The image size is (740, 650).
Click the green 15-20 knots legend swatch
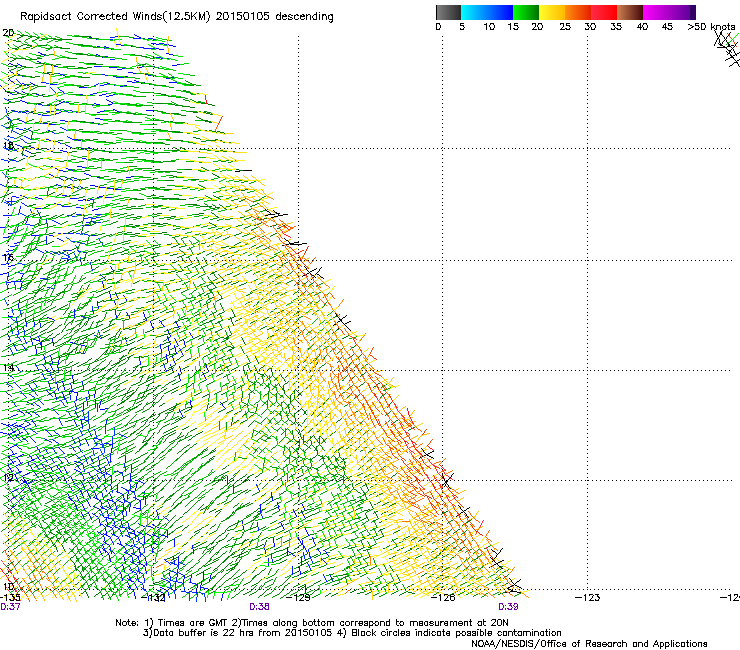[x=526, y=12]
